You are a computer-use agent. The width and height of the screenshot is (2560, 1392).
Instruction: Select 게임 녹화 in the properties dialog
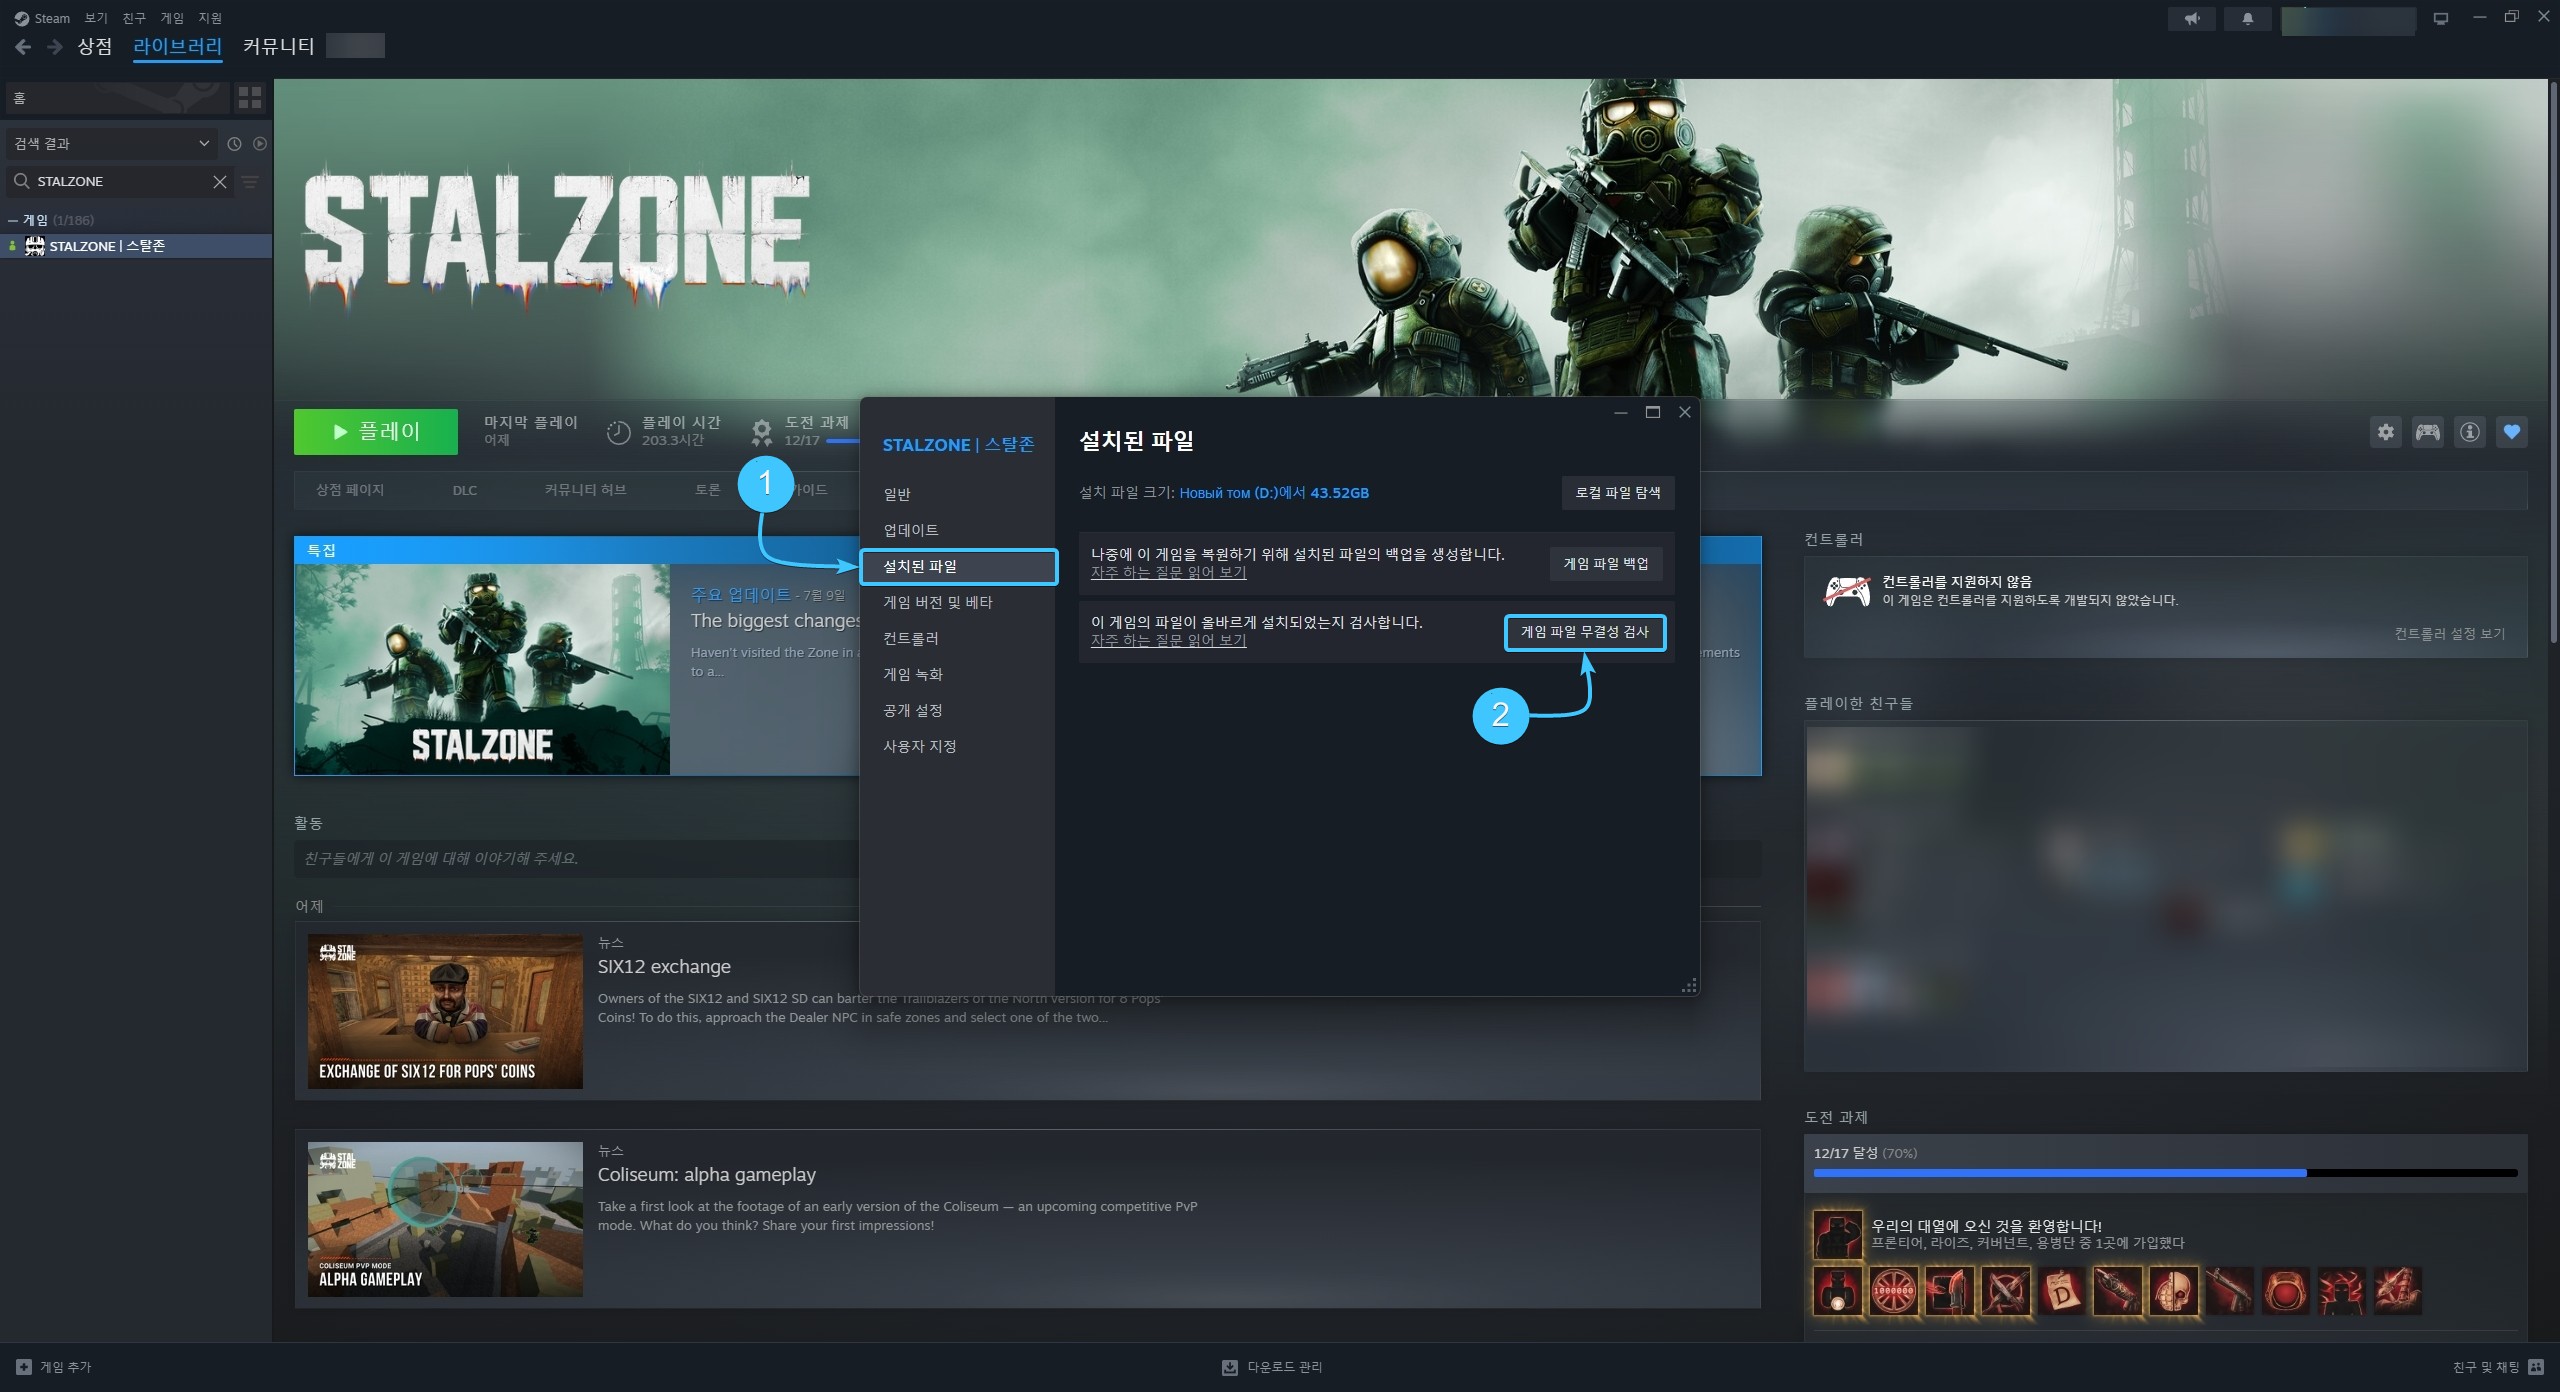point(957,674)
